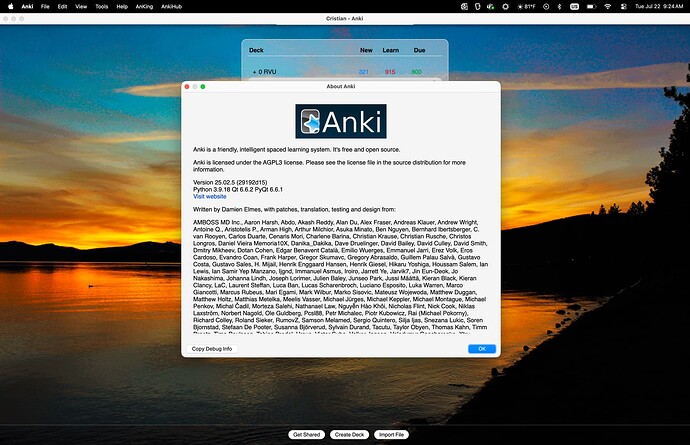690x445 pixels.
Task: Click the Due column header
Action: click(419, 50)
